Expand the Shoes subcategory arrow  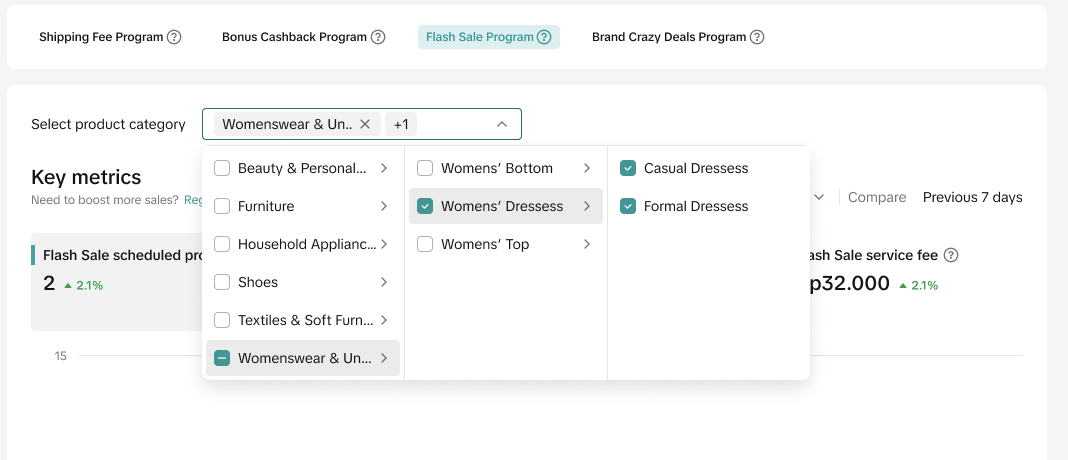(384, 282)
